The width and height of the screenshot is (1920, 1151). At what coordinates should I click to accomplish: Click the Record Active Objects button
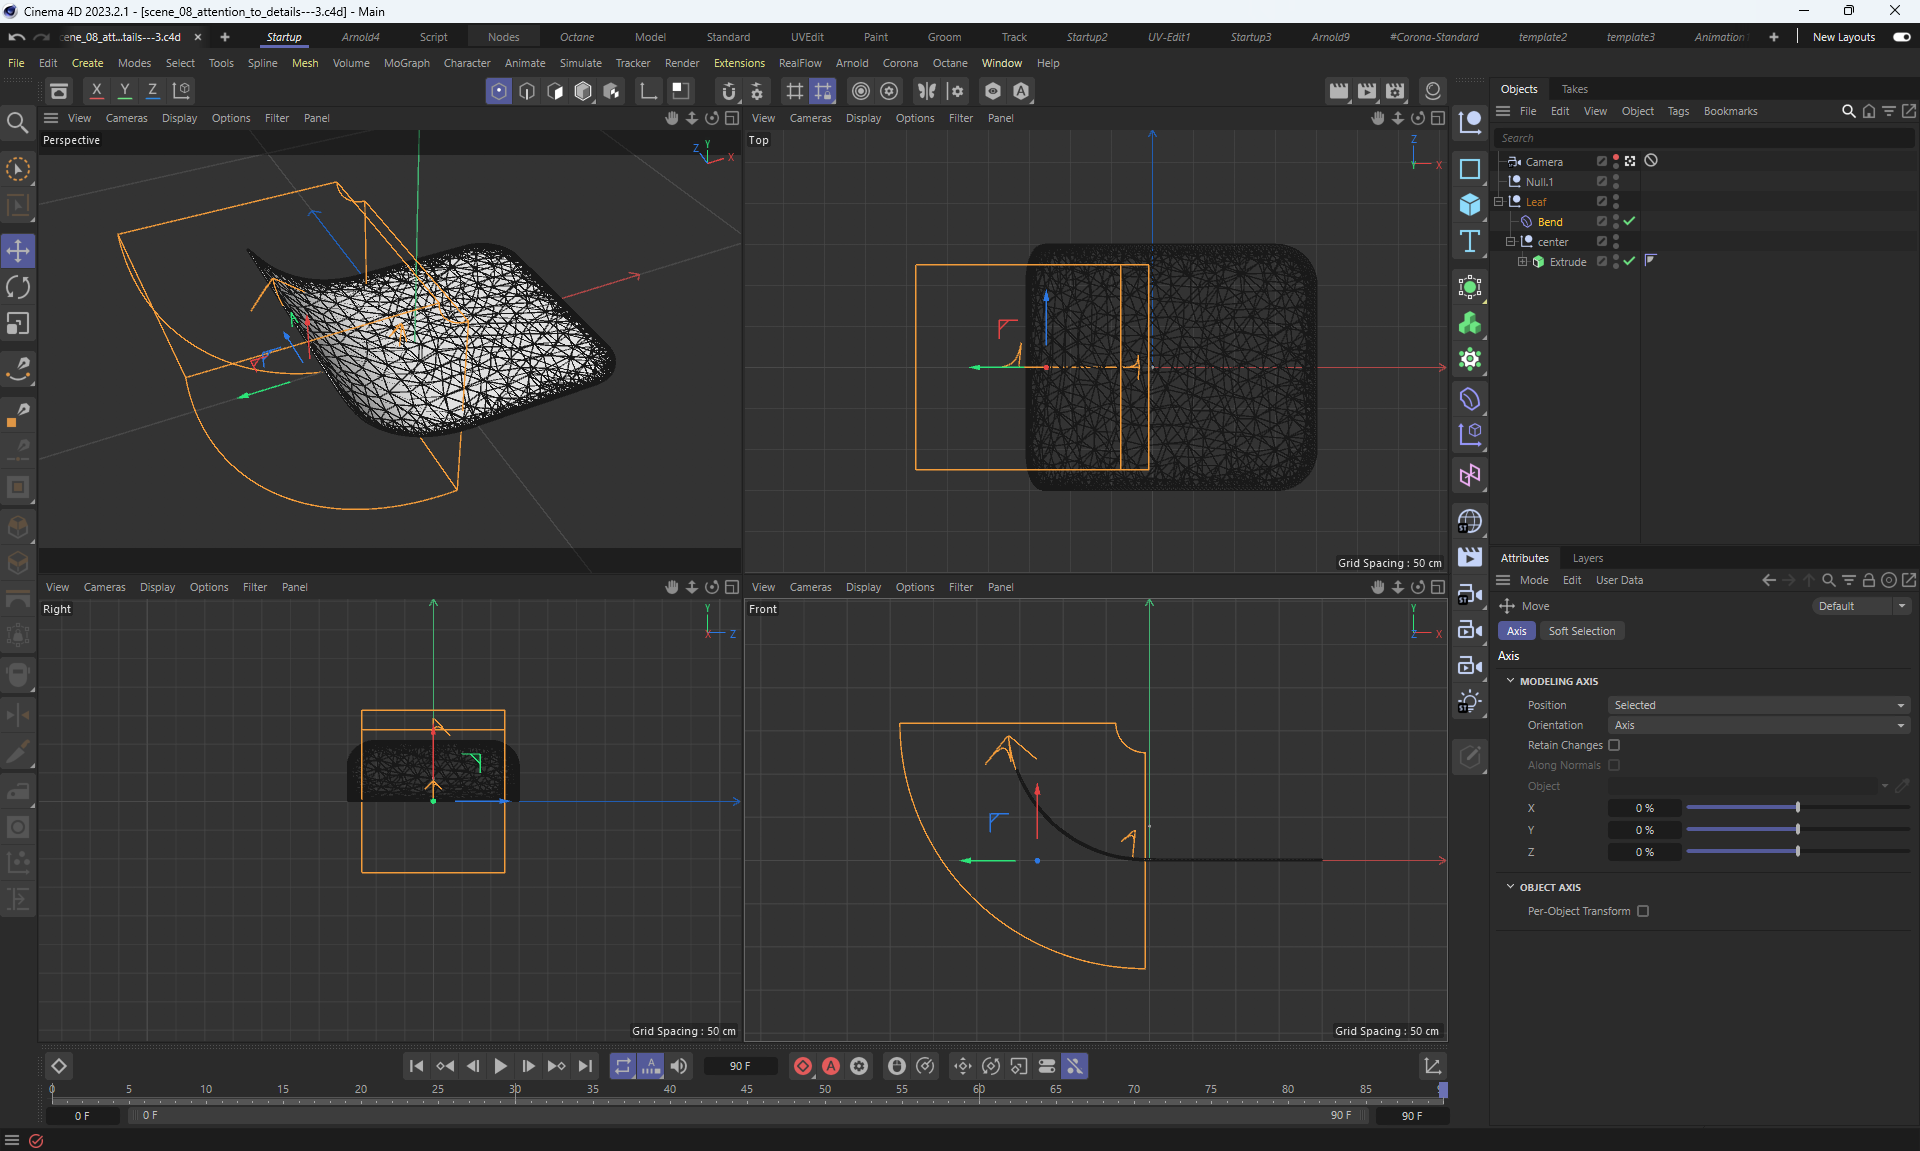[x=802, y=1066]
